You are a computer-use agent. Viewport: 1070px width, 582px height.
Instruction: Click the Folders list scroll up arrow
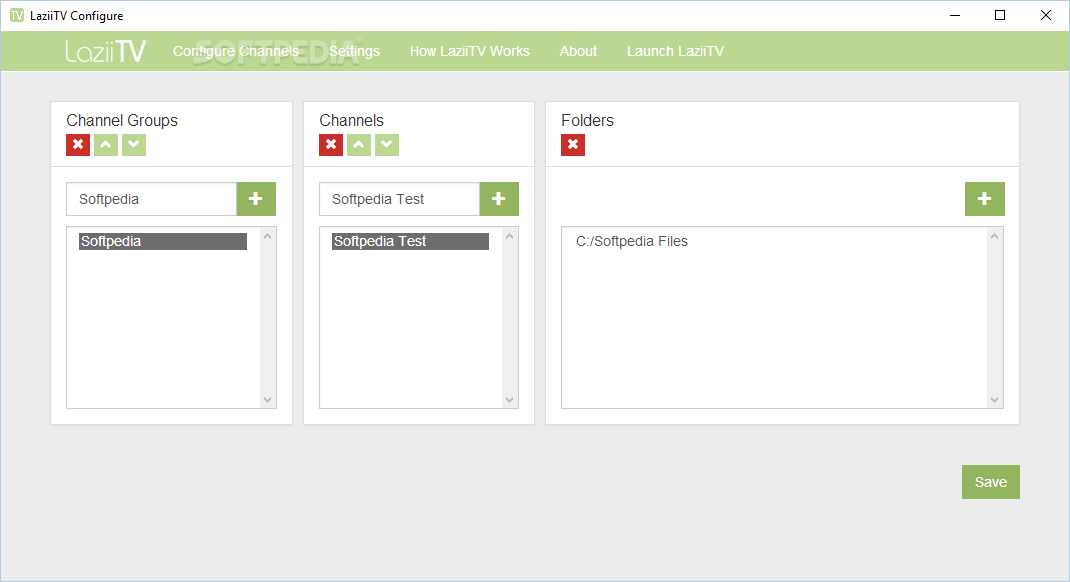pos(994,236)
